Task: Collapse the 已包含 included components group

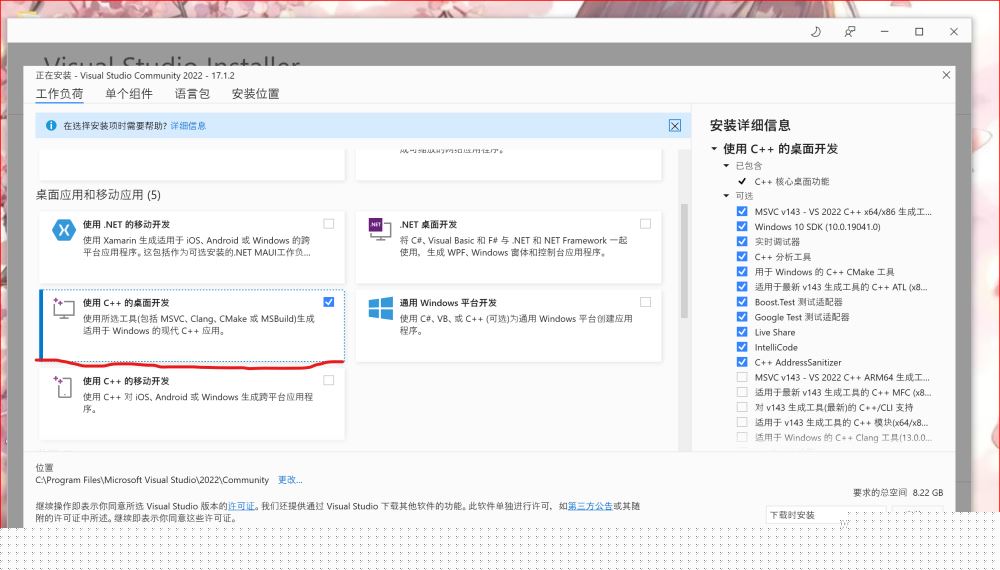Action: (x=727, y=166)
